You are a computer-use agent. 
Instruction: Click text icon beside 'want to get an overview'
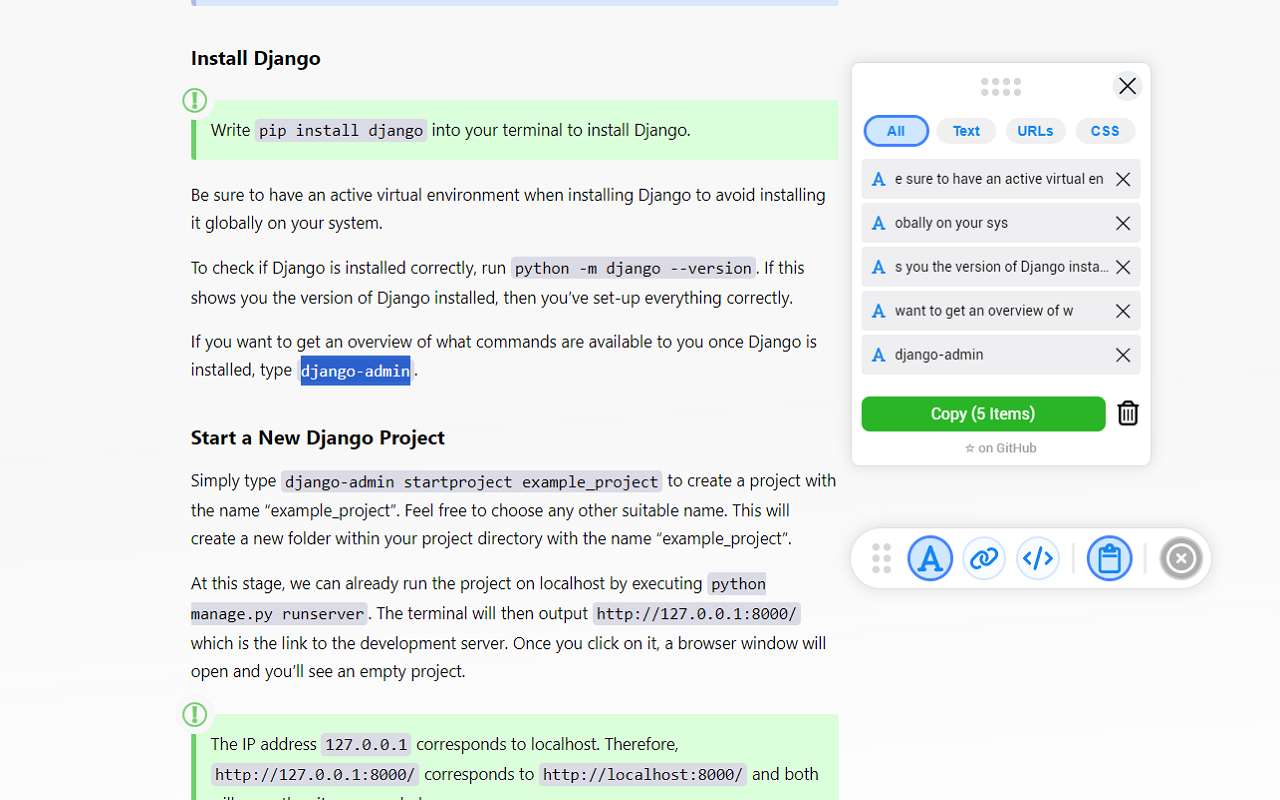click(878, 311)
